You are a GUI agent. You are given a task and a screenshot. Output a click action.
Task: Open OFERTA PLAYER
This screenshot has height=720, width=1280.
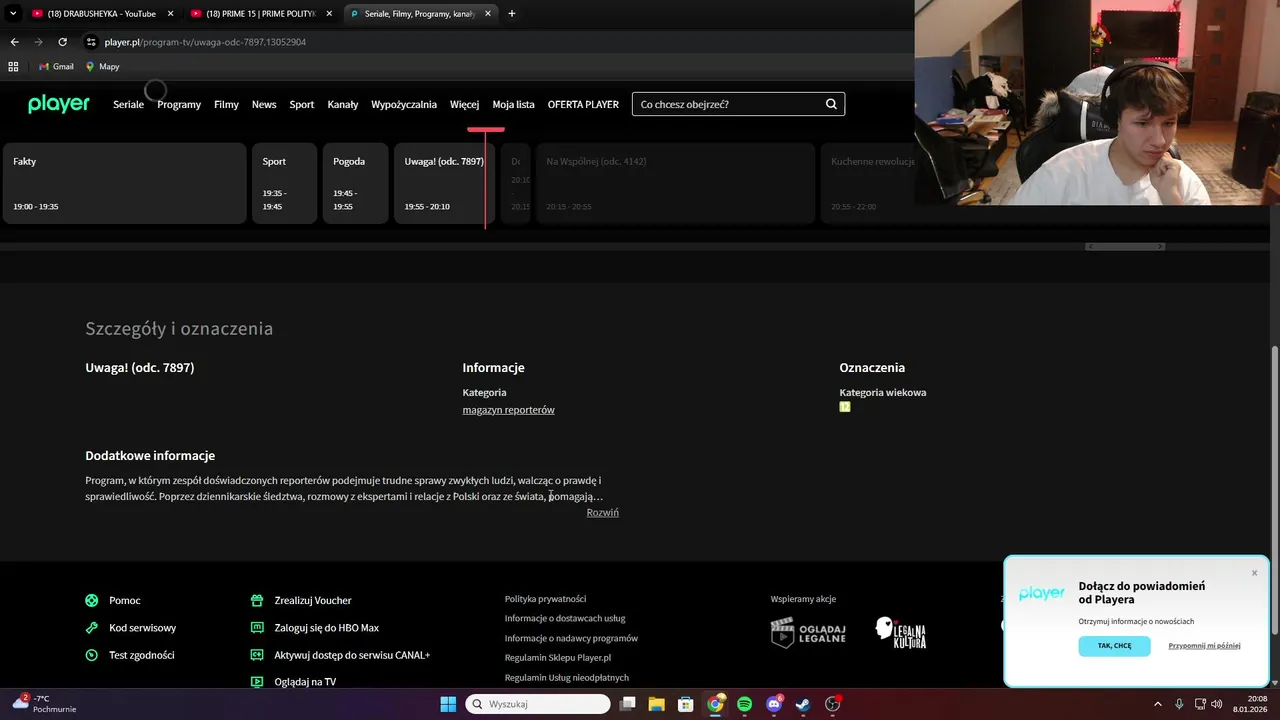pyautogui.click(x=583, y=104)
